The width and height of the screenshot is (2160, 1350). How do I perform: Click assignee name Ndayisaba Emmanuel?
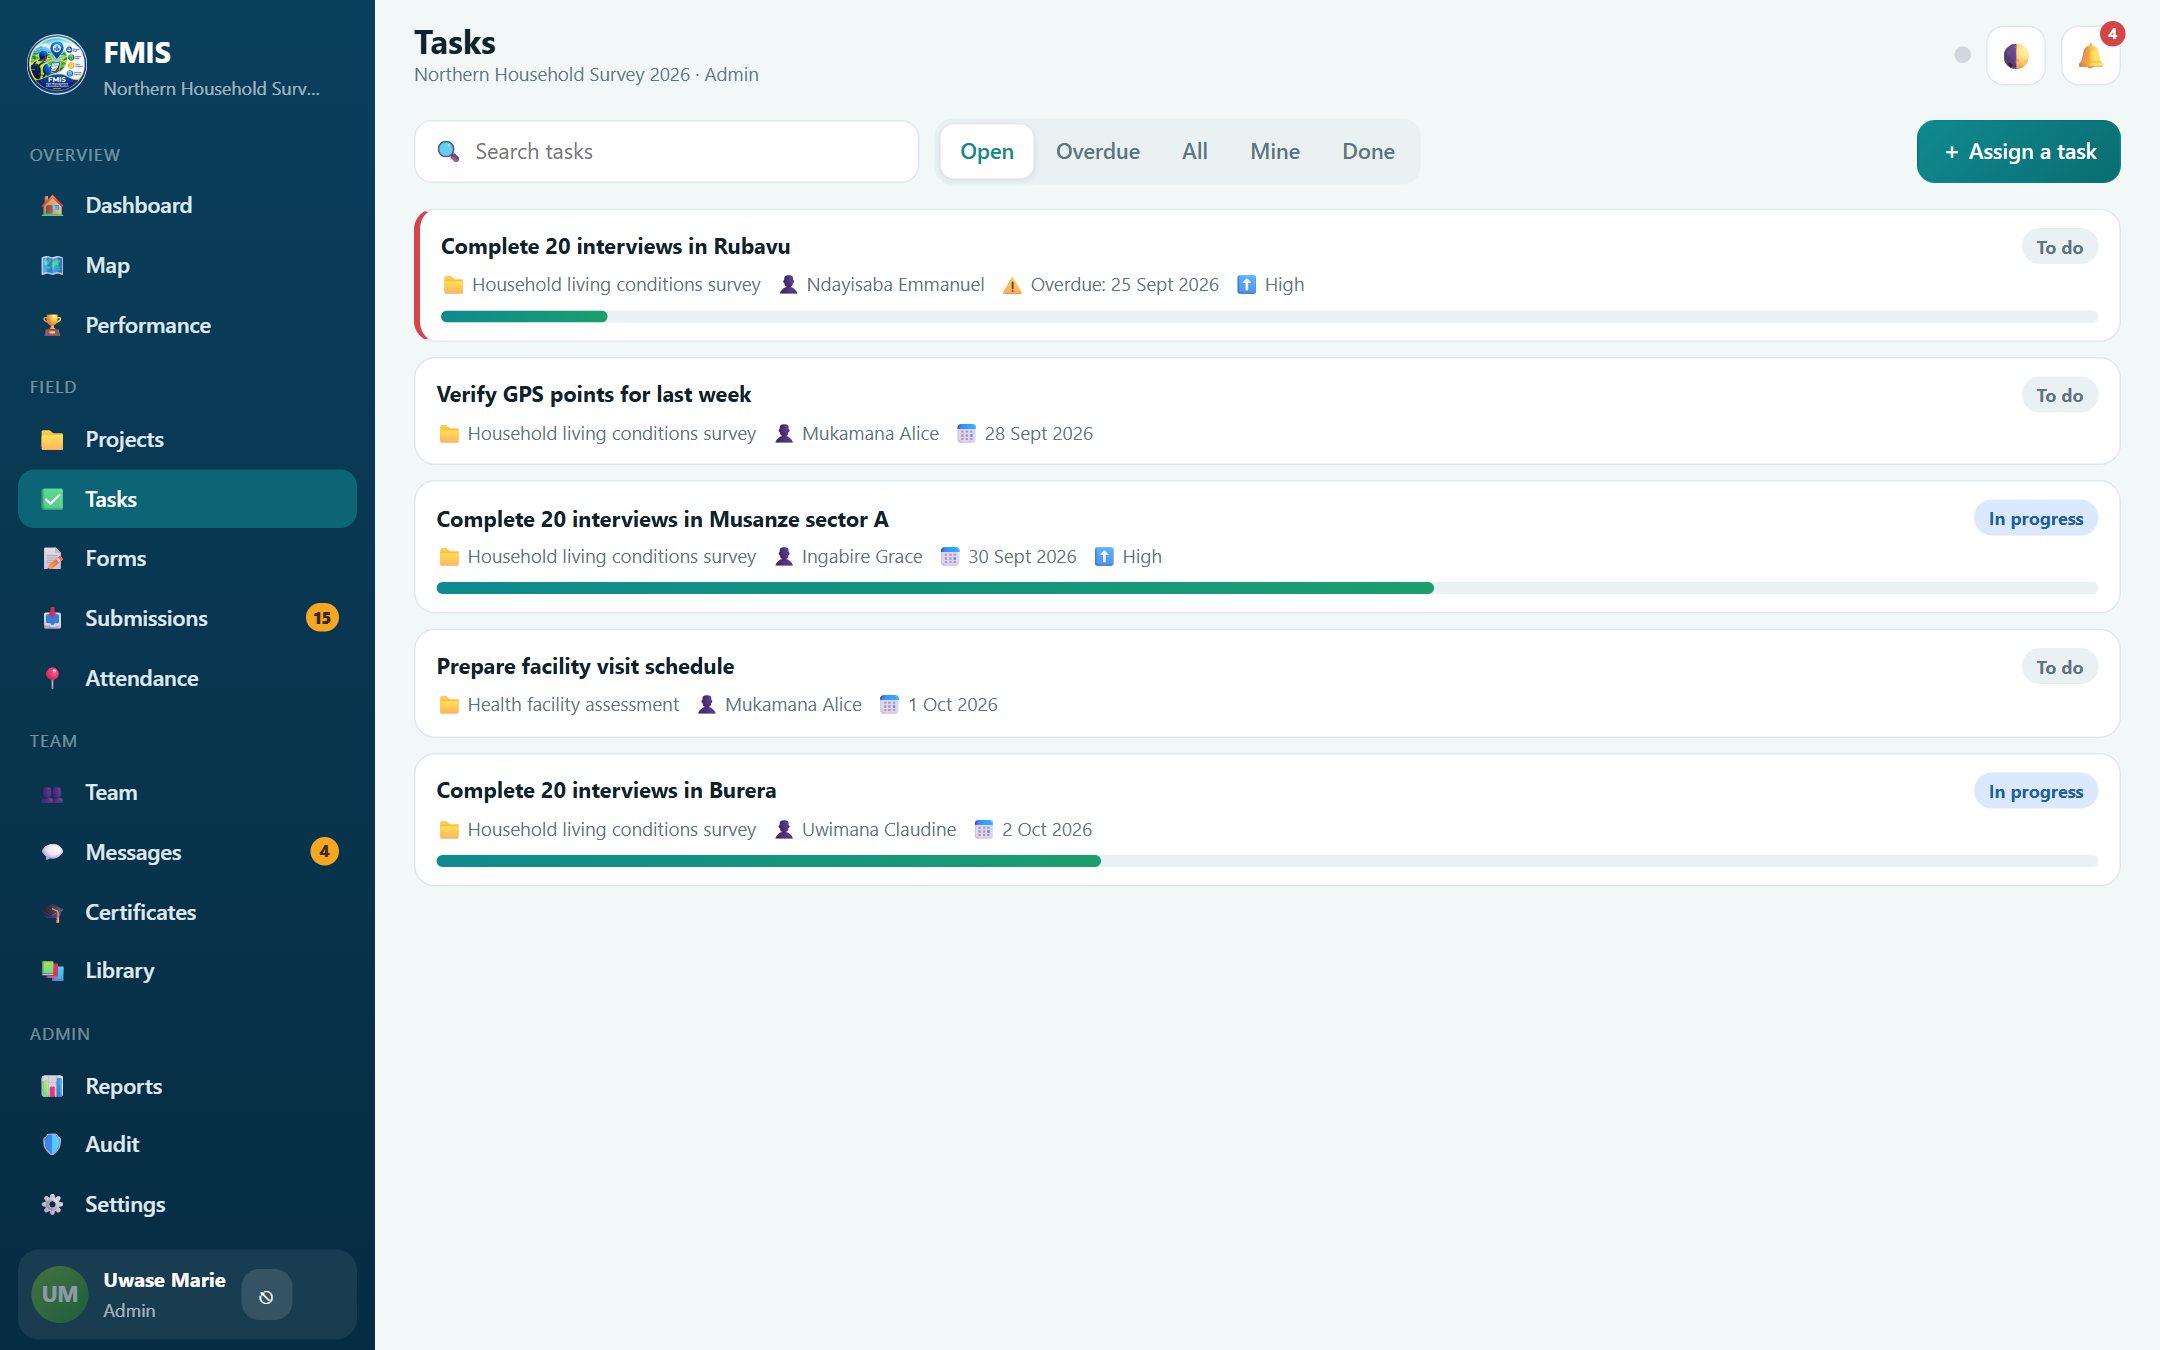895,285
